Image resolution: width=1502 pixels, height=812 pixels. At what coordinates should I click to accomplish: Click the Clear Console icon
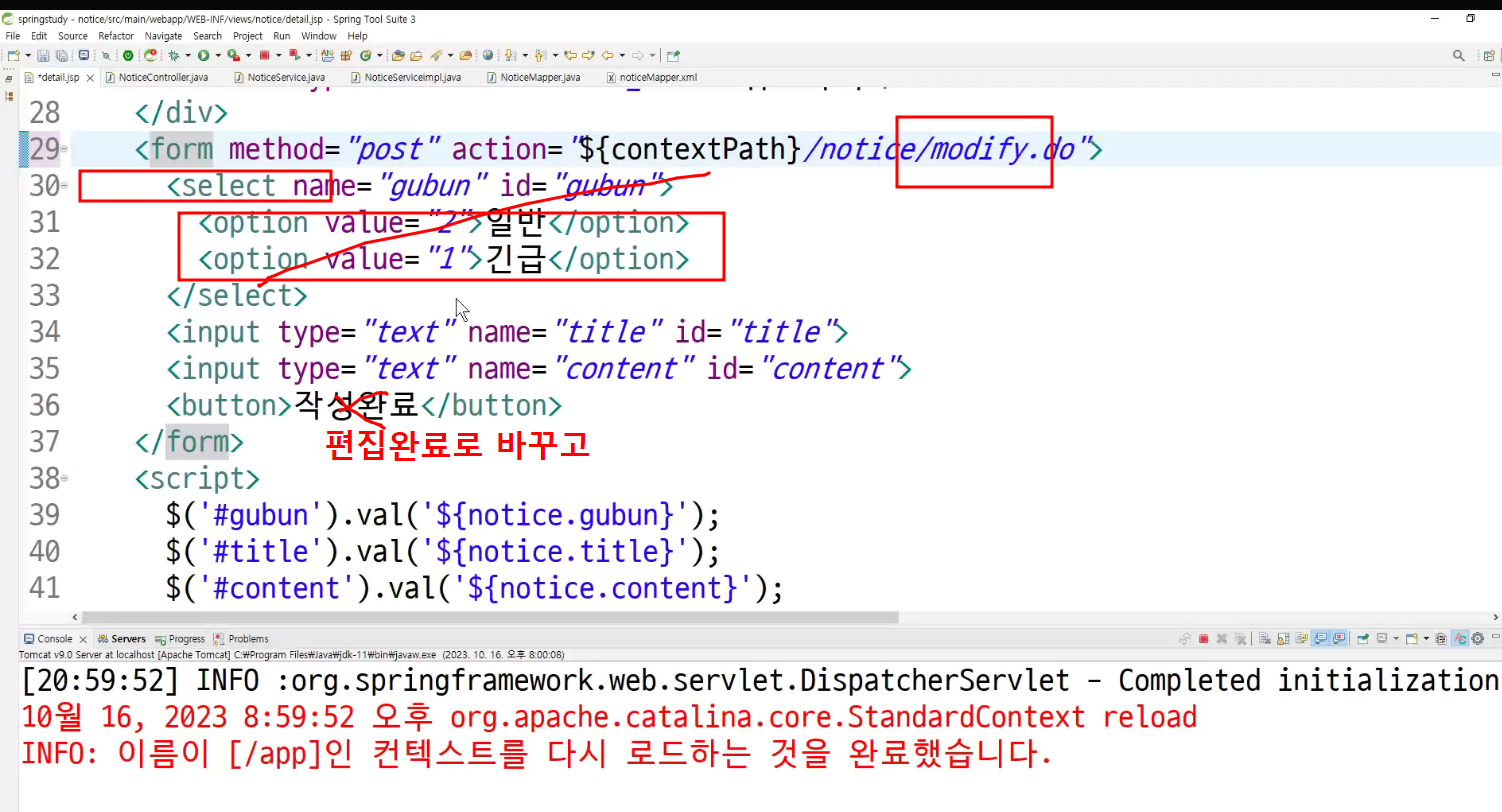coord(1265,638)
